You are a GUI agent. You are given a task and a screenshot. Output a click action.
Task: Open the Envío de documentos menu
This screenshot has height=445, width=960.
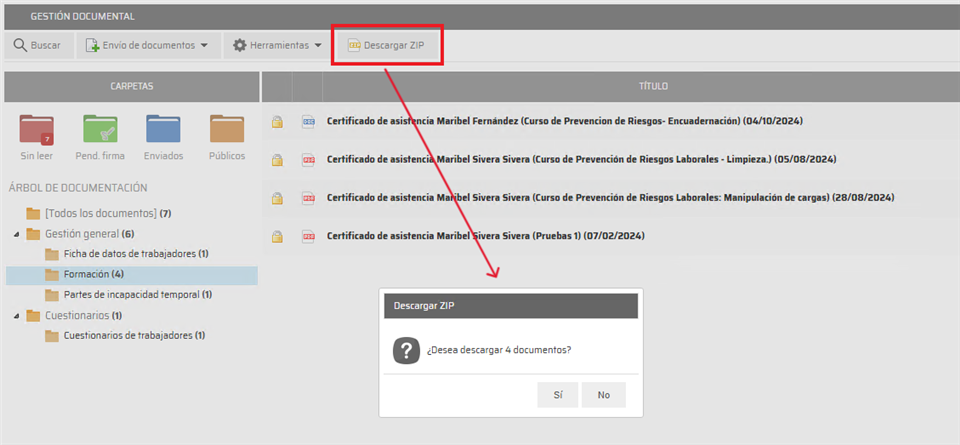click(149, 45)
